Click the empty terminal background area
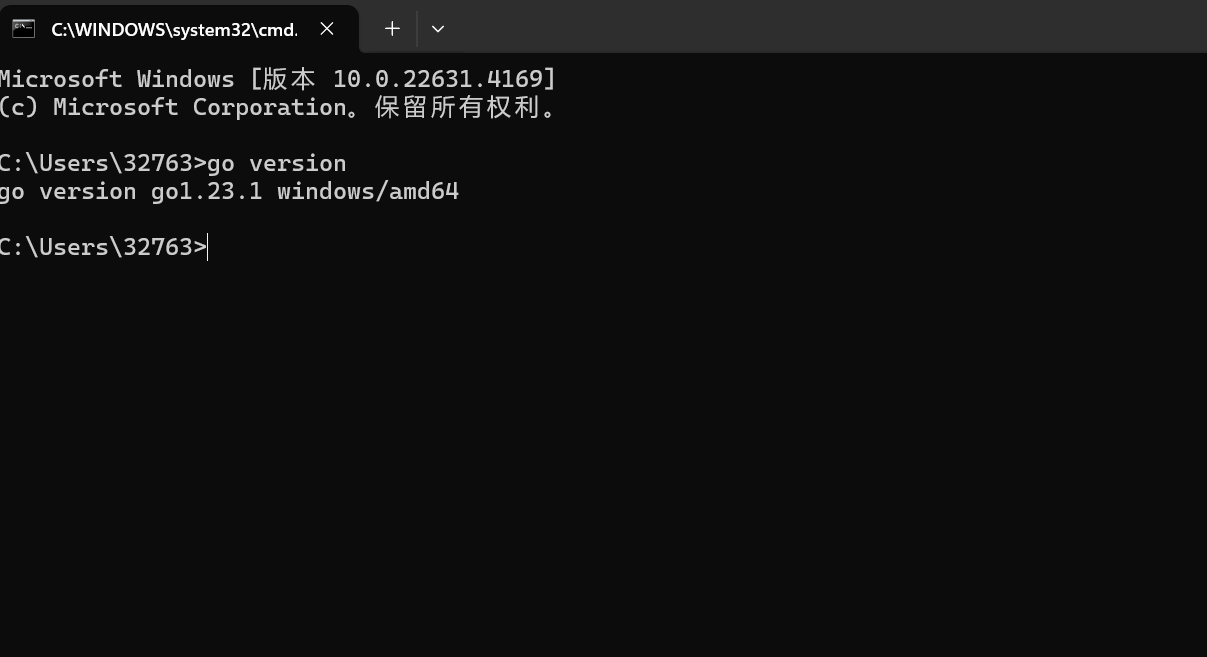This screenshot has width=1207, height=657. (600, 450)
